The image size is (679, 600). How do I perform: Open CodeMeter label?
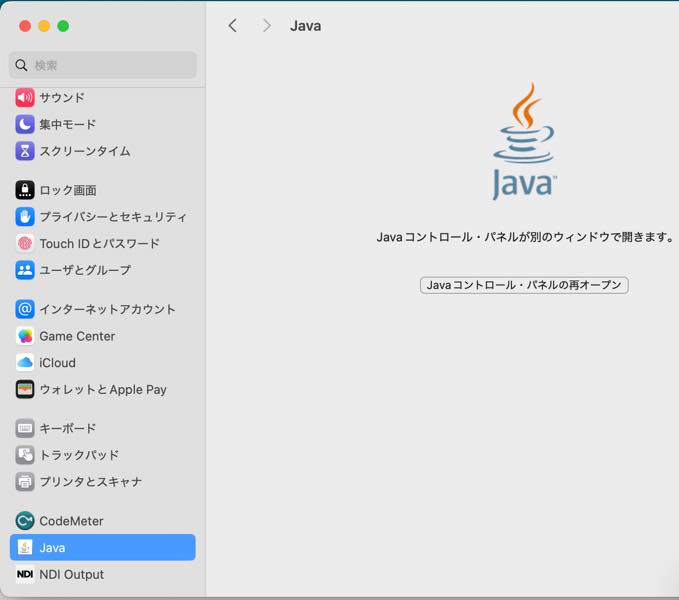[71, 521]
